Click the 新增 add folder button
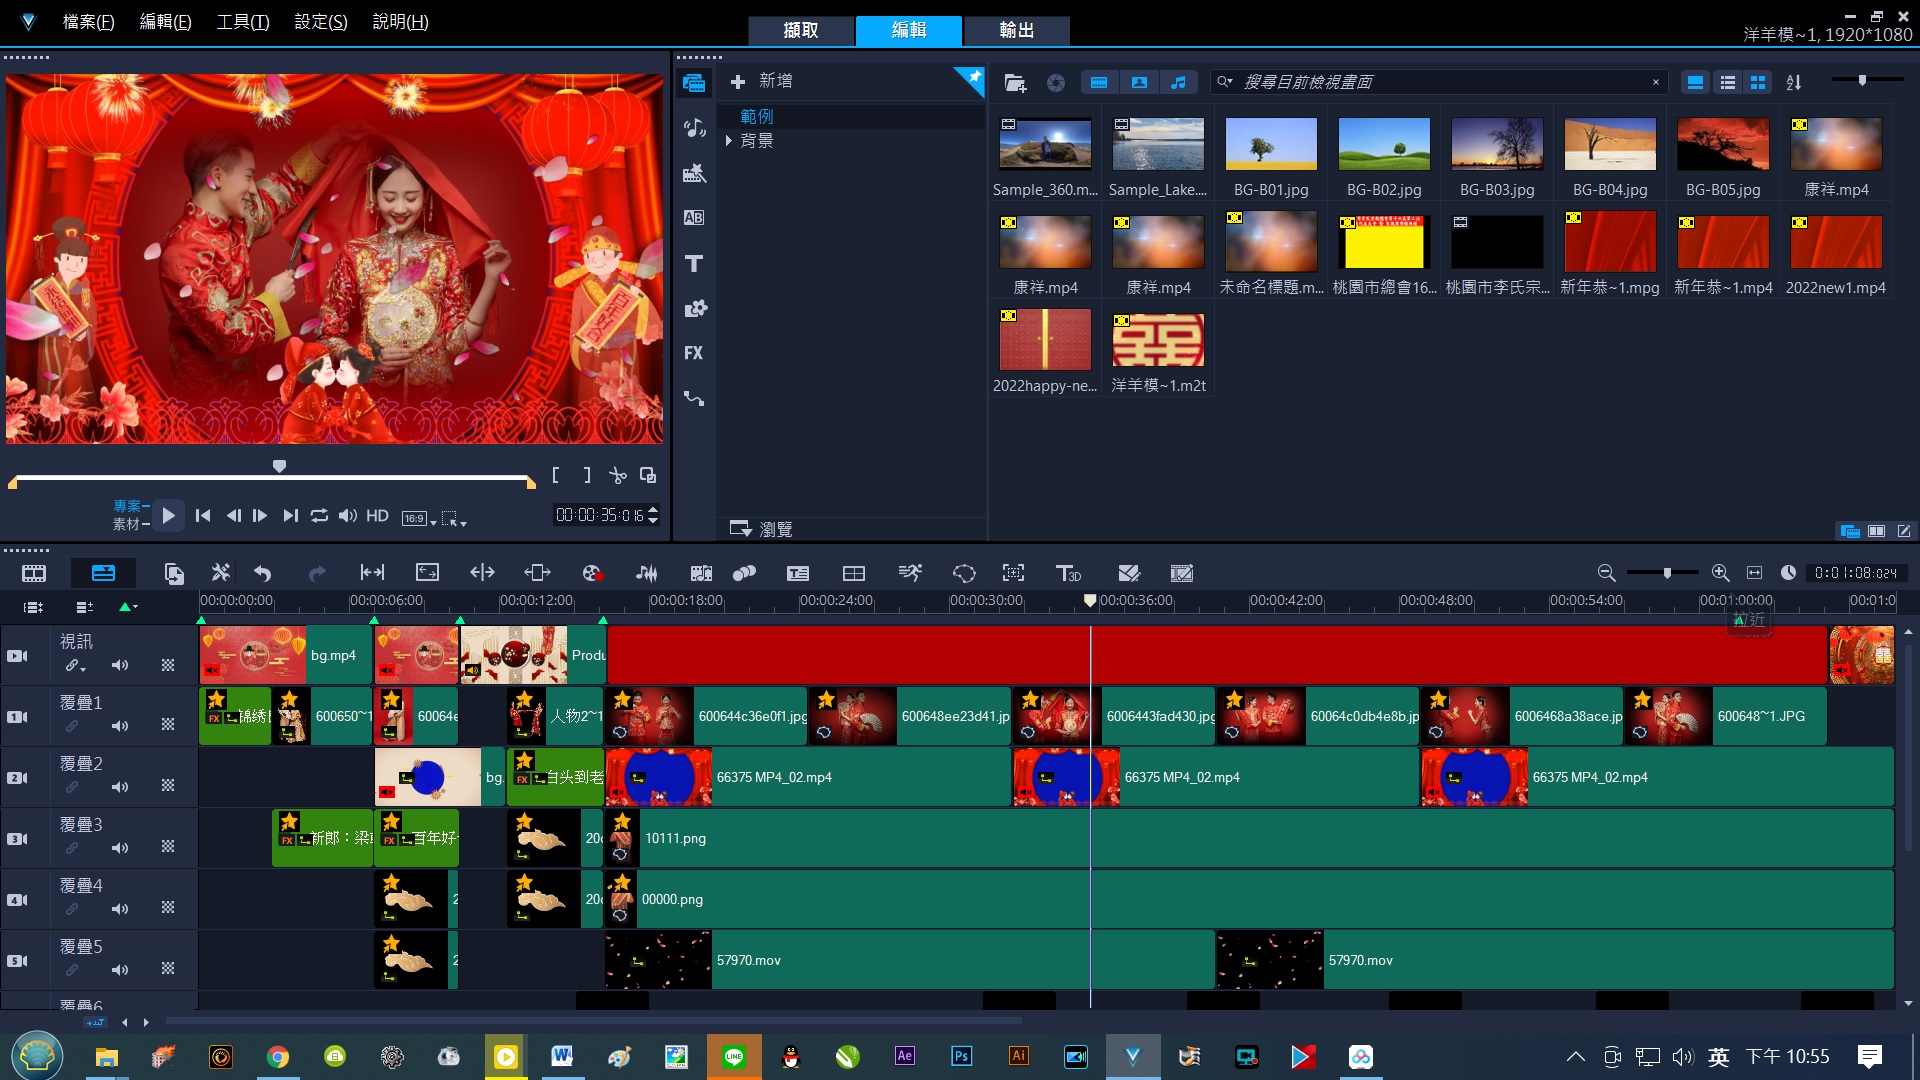The width and height of the screenshot is (1920, 1080). pos(761,81)
